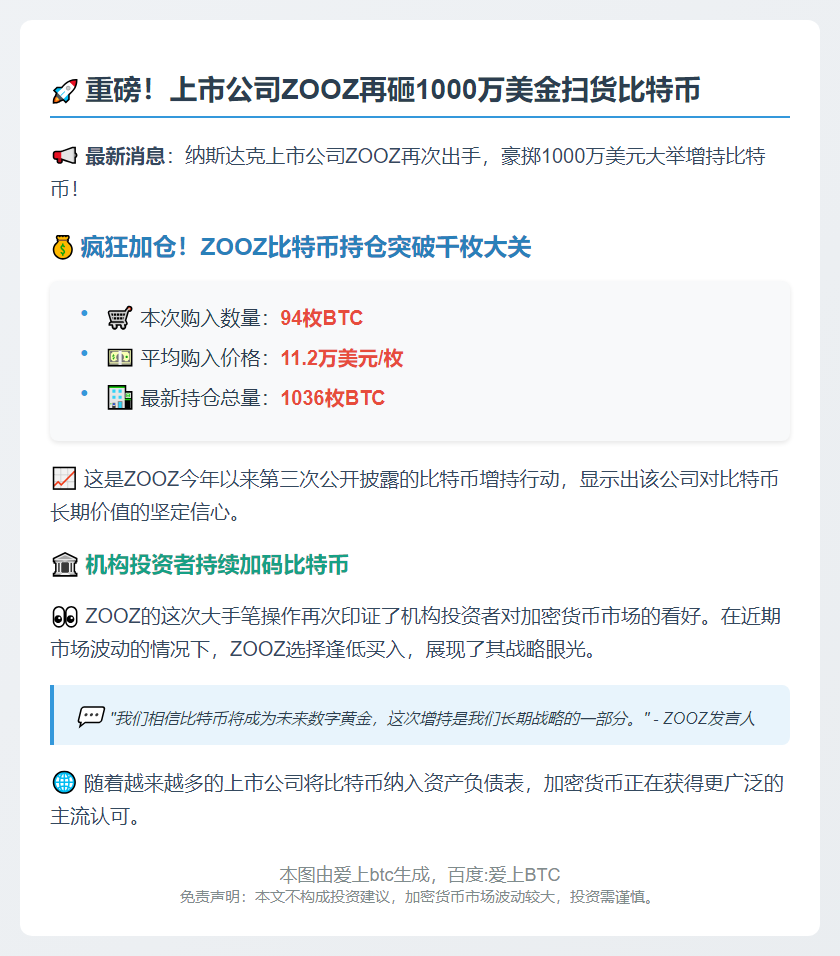840x956 pixels.
Task: Click the office building icon beside 最新持仓总量
Action: (121, 397)
